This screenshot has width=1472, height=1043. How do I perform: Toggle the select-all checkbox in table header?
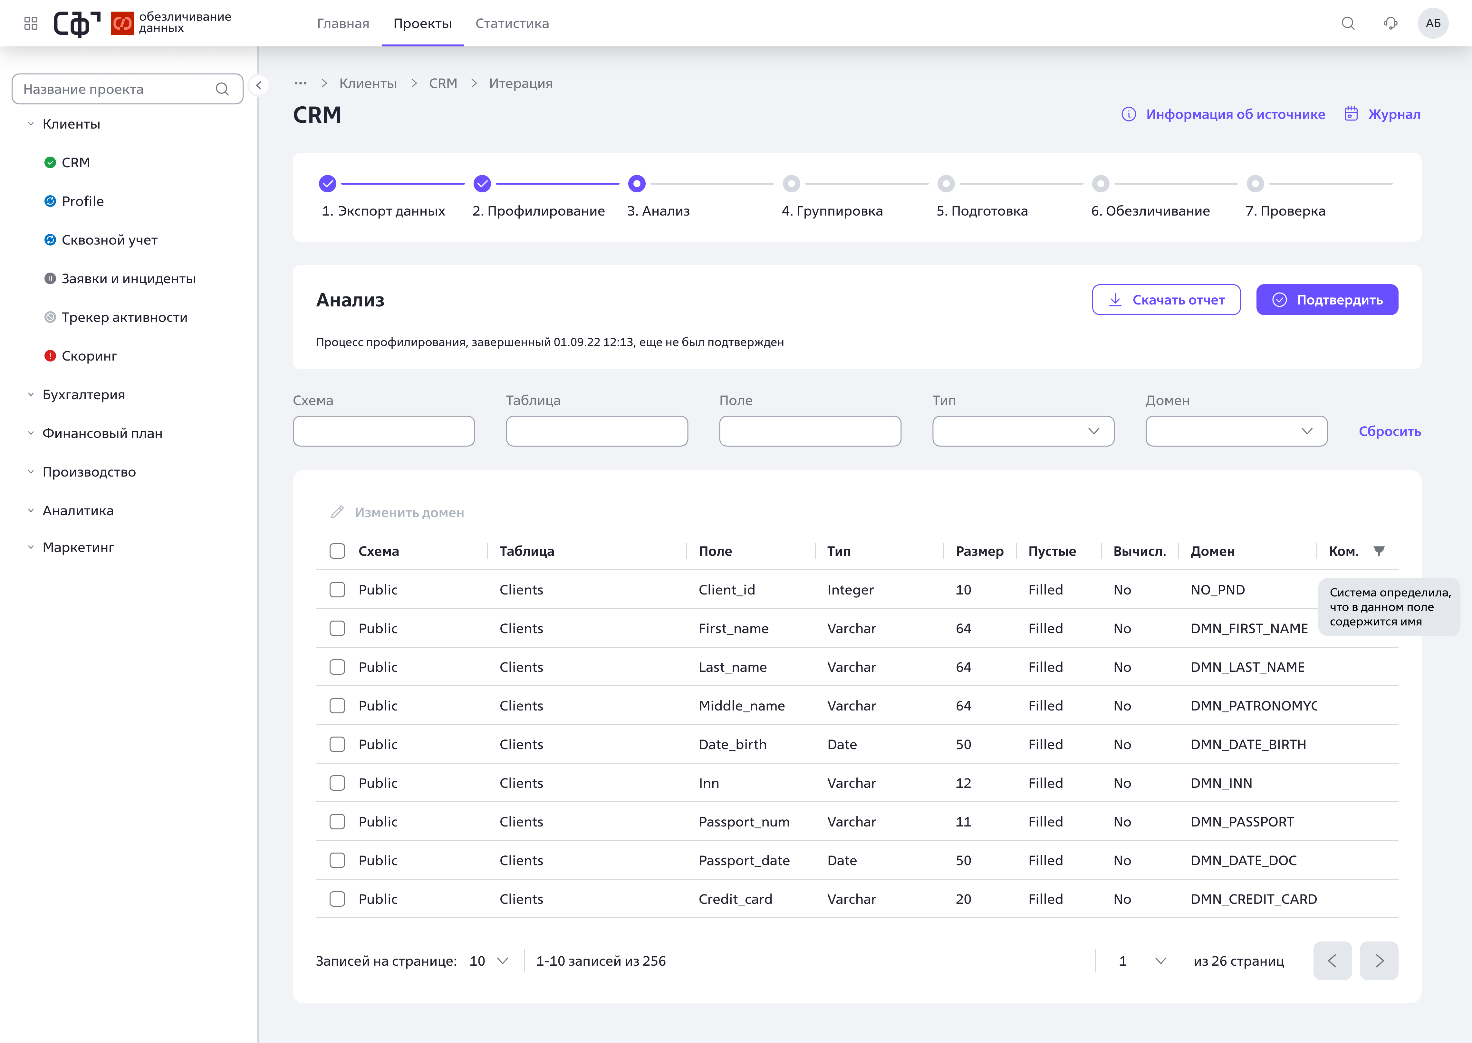pyautogui.click(x=337, y=551)
